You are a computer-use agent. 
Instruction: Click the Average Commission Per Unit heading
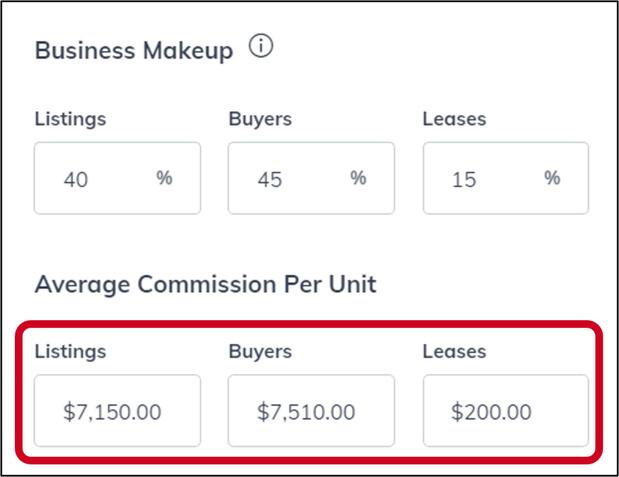(205, 284)
